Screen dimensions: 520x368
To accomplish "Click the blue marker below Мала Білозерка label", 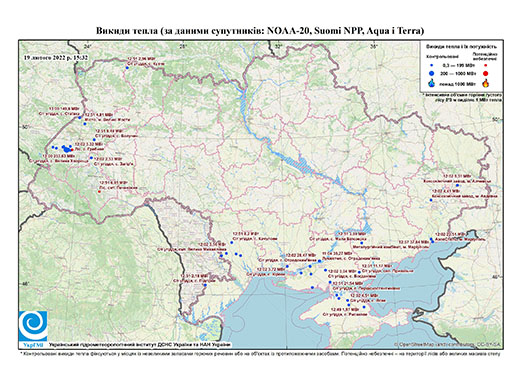I will 361,243.
